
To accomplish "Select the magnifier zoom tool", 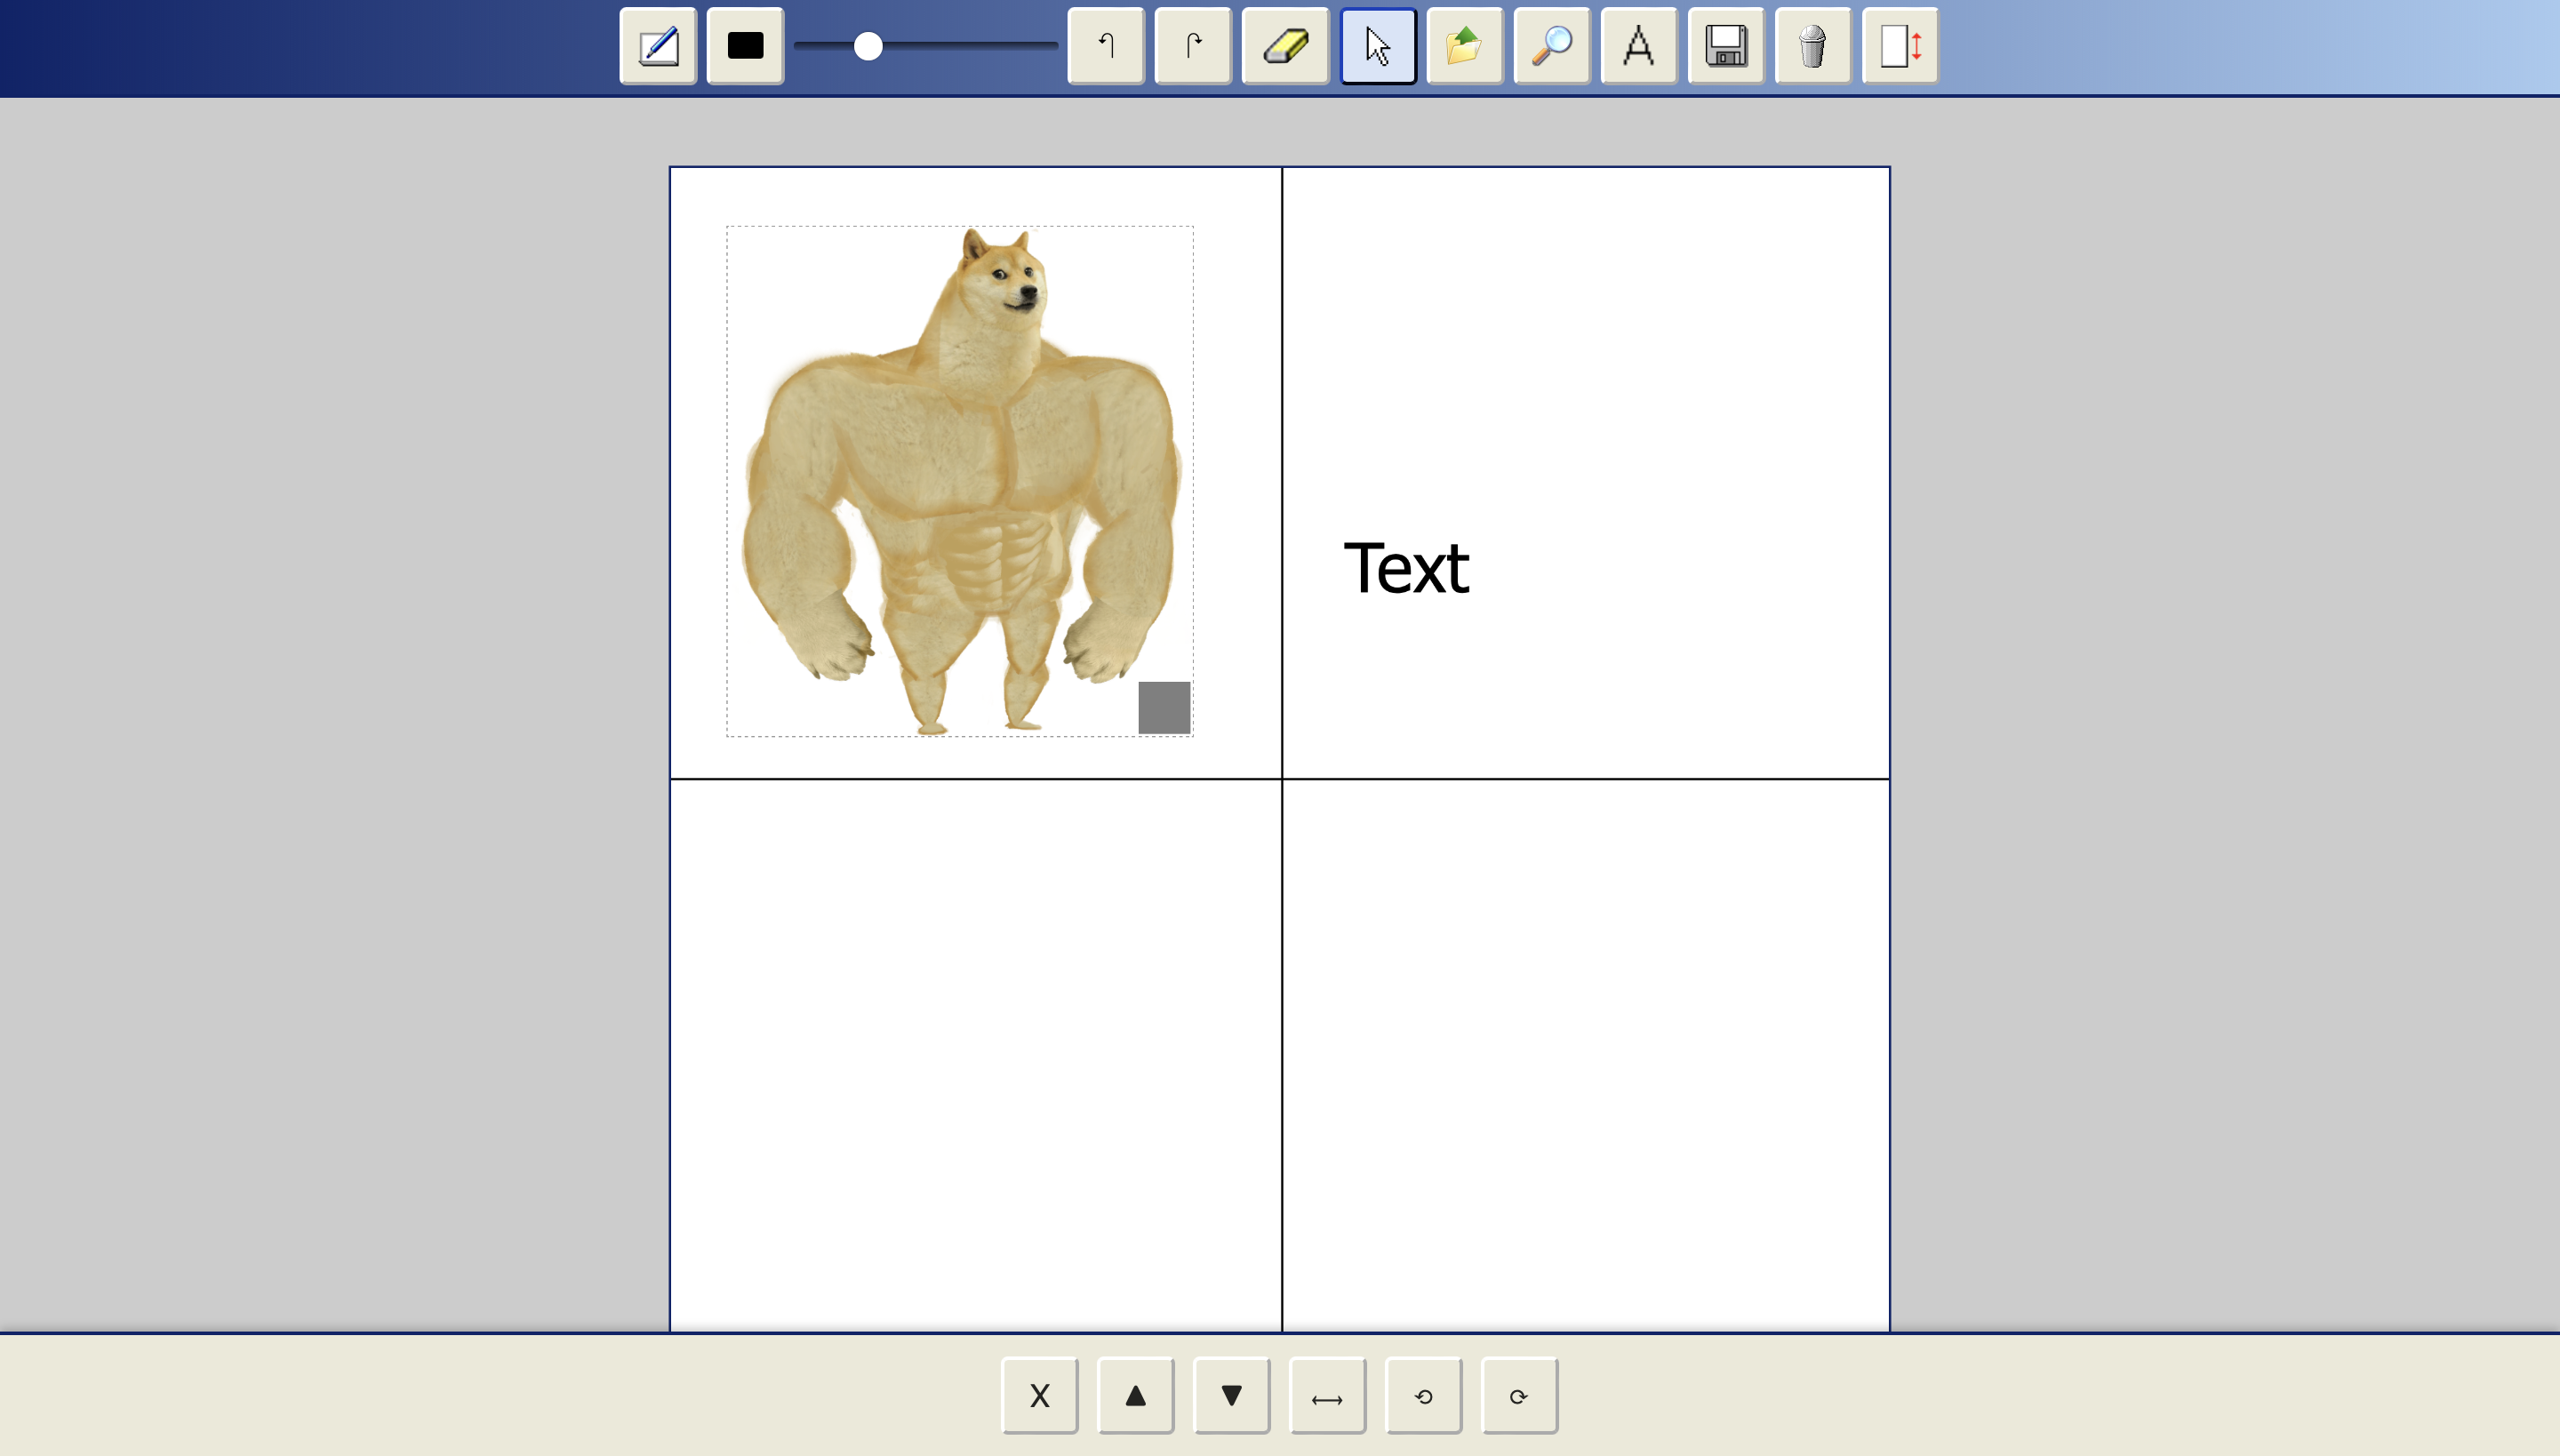I will tap(1552, 46).
